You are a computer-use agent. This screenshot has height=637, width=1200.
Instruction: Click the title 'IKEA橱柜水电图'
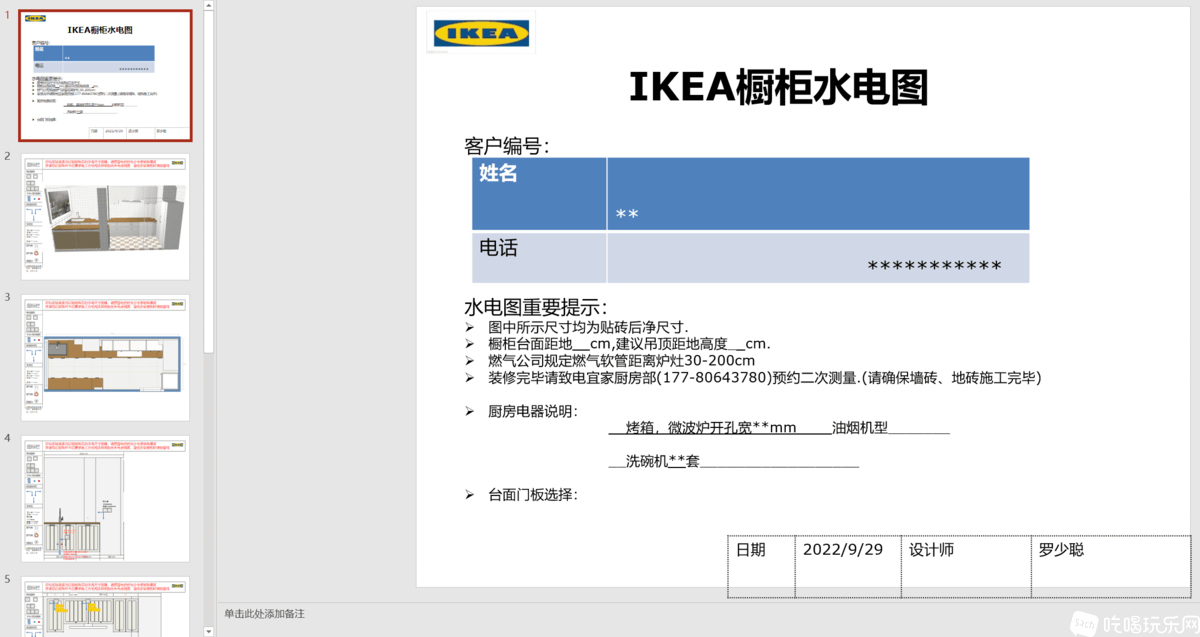point(779,87)
